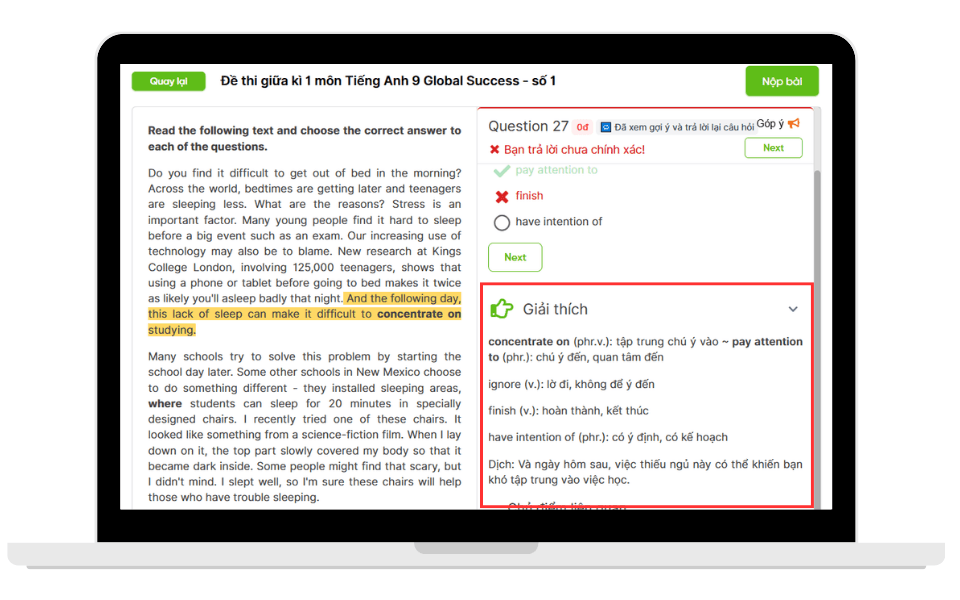
Task: Click the 'finish' answer text
Action: tap(529, 195)
